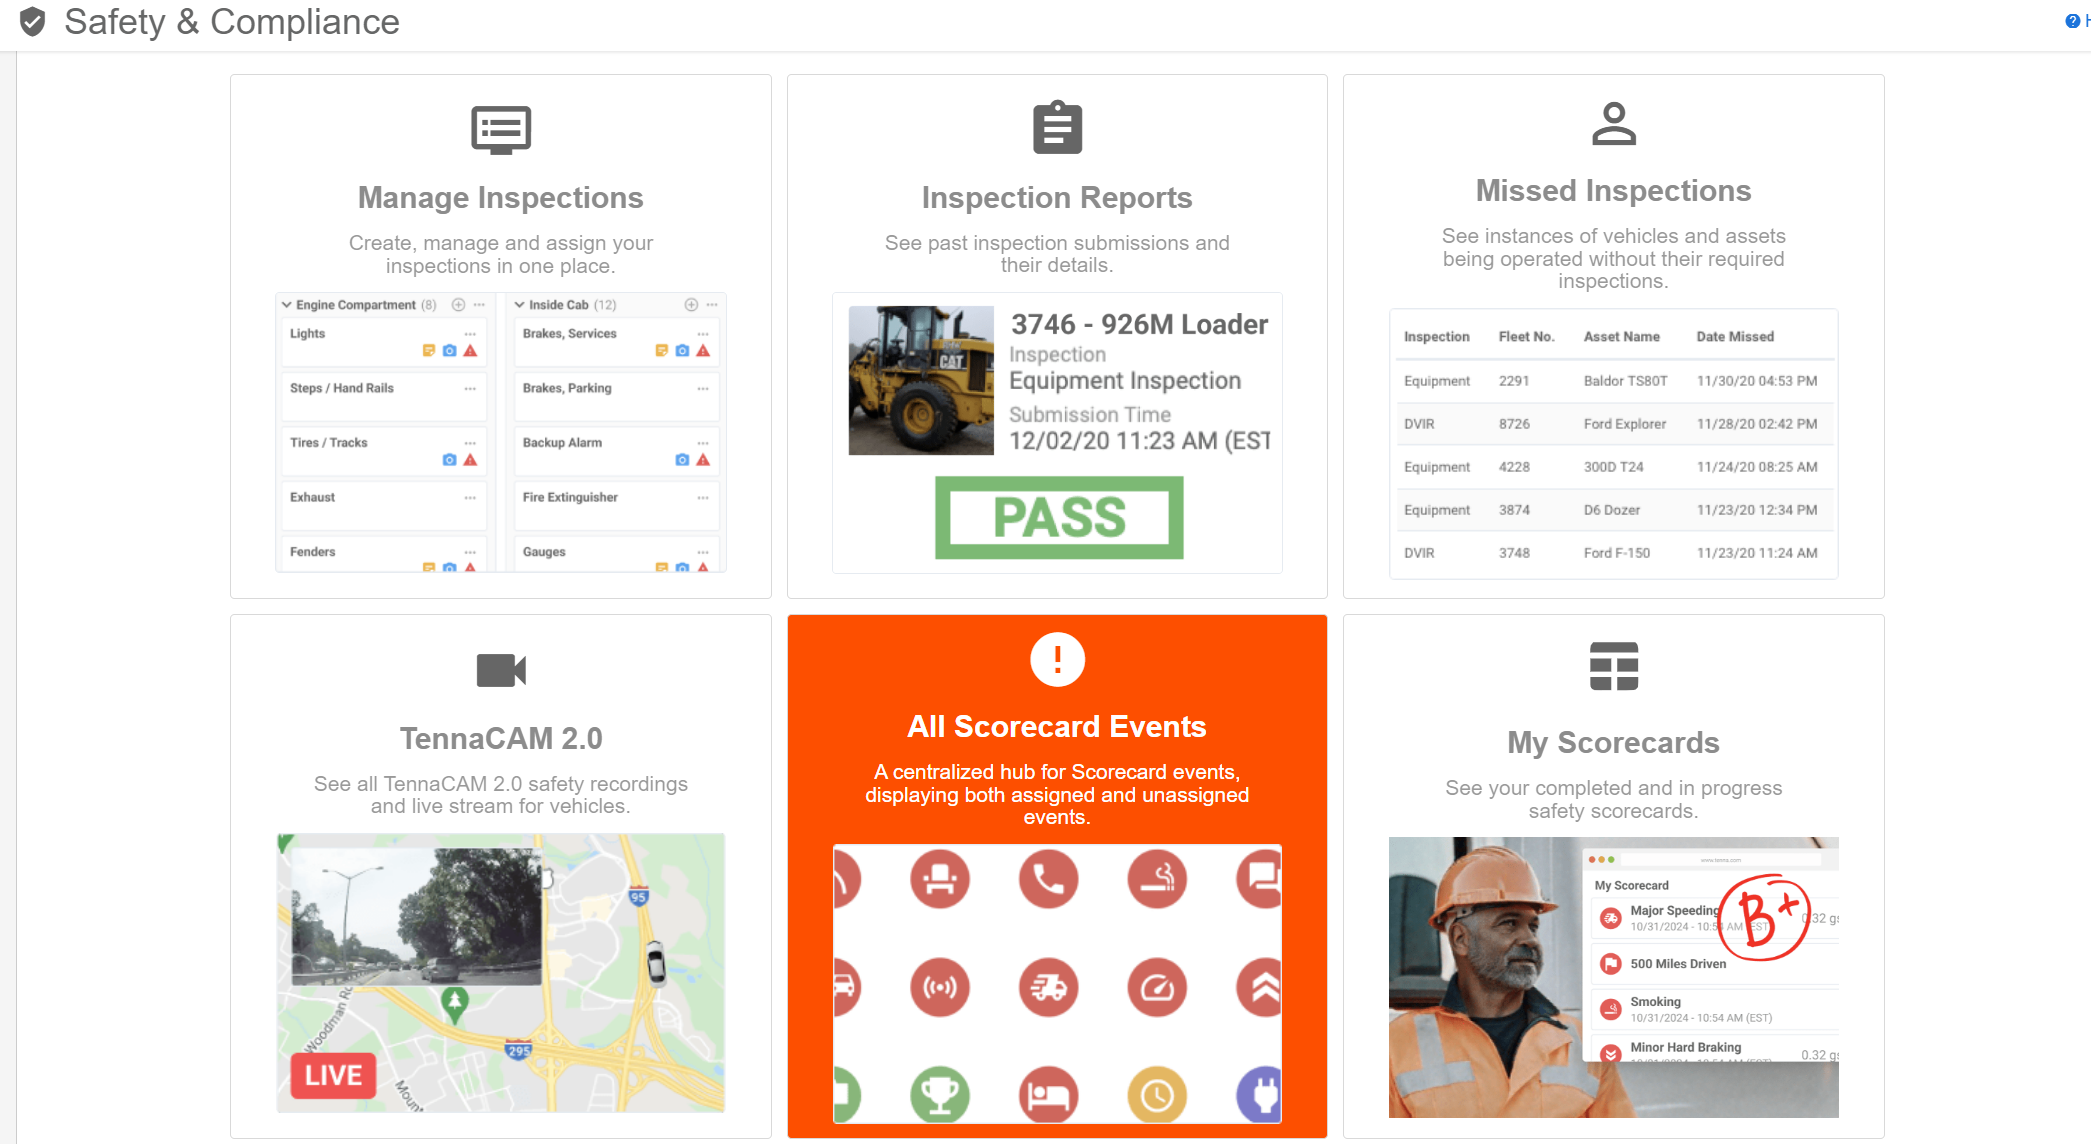Click the add icon beside Inside Cab

691,305
